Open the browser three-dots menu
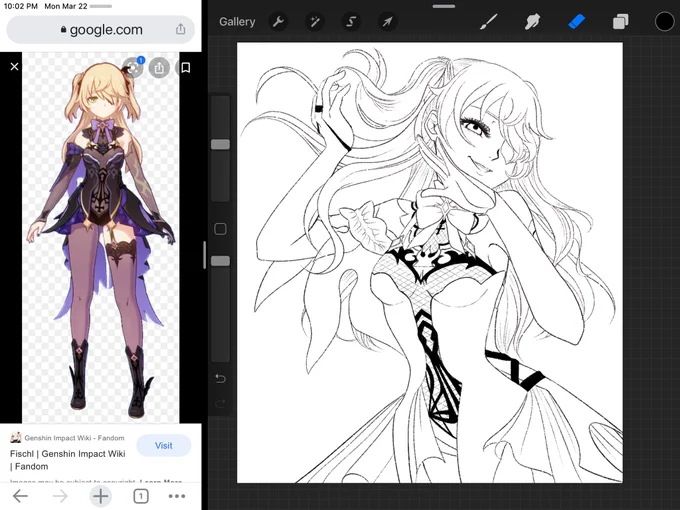Viewport: 680px width, 510px height. [177, 496]
